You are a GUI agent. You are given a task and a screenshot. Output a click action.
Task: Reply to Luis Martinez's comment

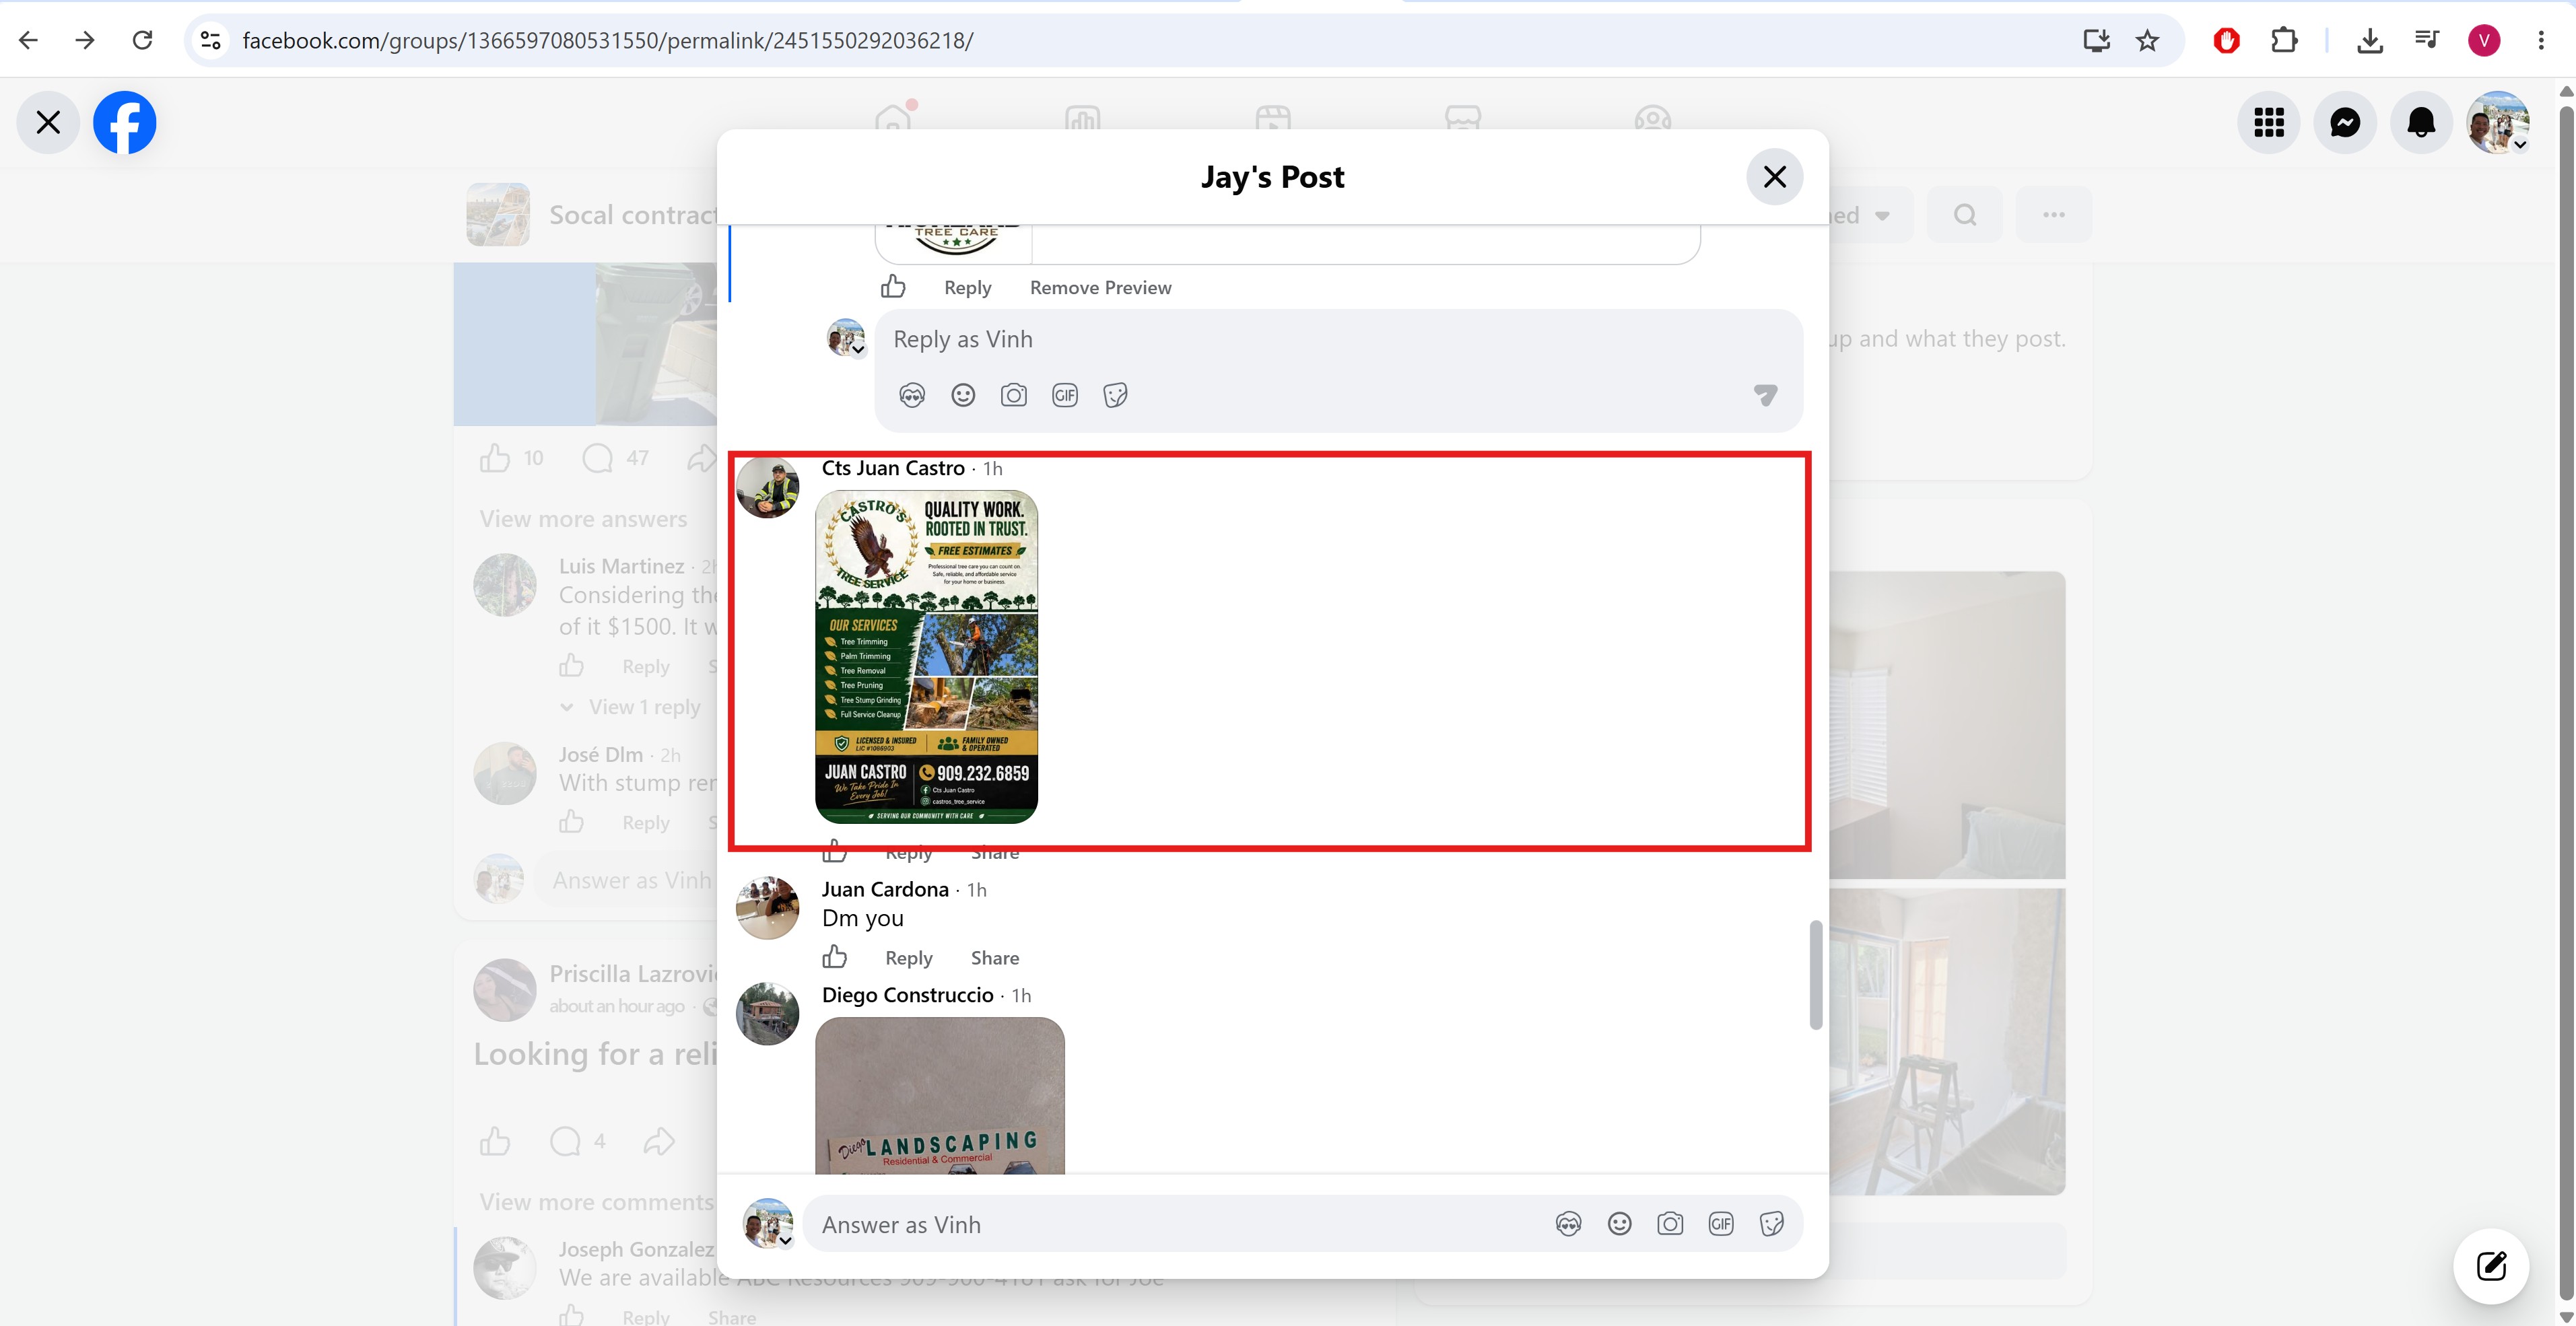pos(646,667)
